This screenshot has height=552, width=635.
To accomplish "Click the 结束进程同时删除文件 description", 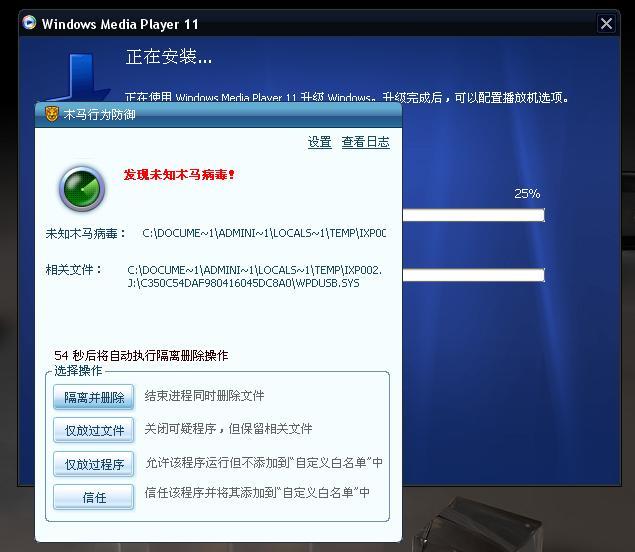I will tap(204, 396).
